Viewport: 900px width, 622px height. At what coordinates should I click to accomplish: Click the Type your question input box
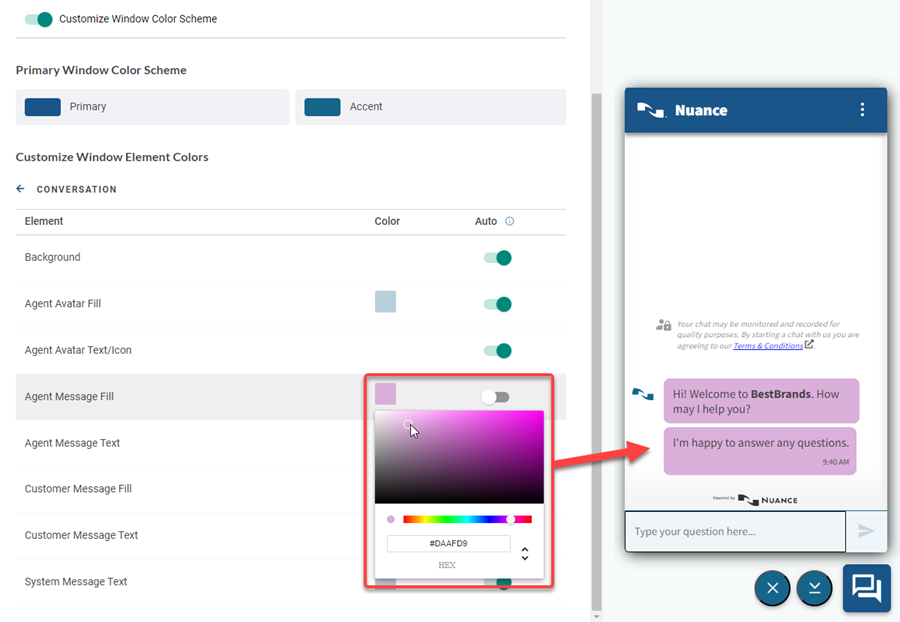click(x=735, y=532)
